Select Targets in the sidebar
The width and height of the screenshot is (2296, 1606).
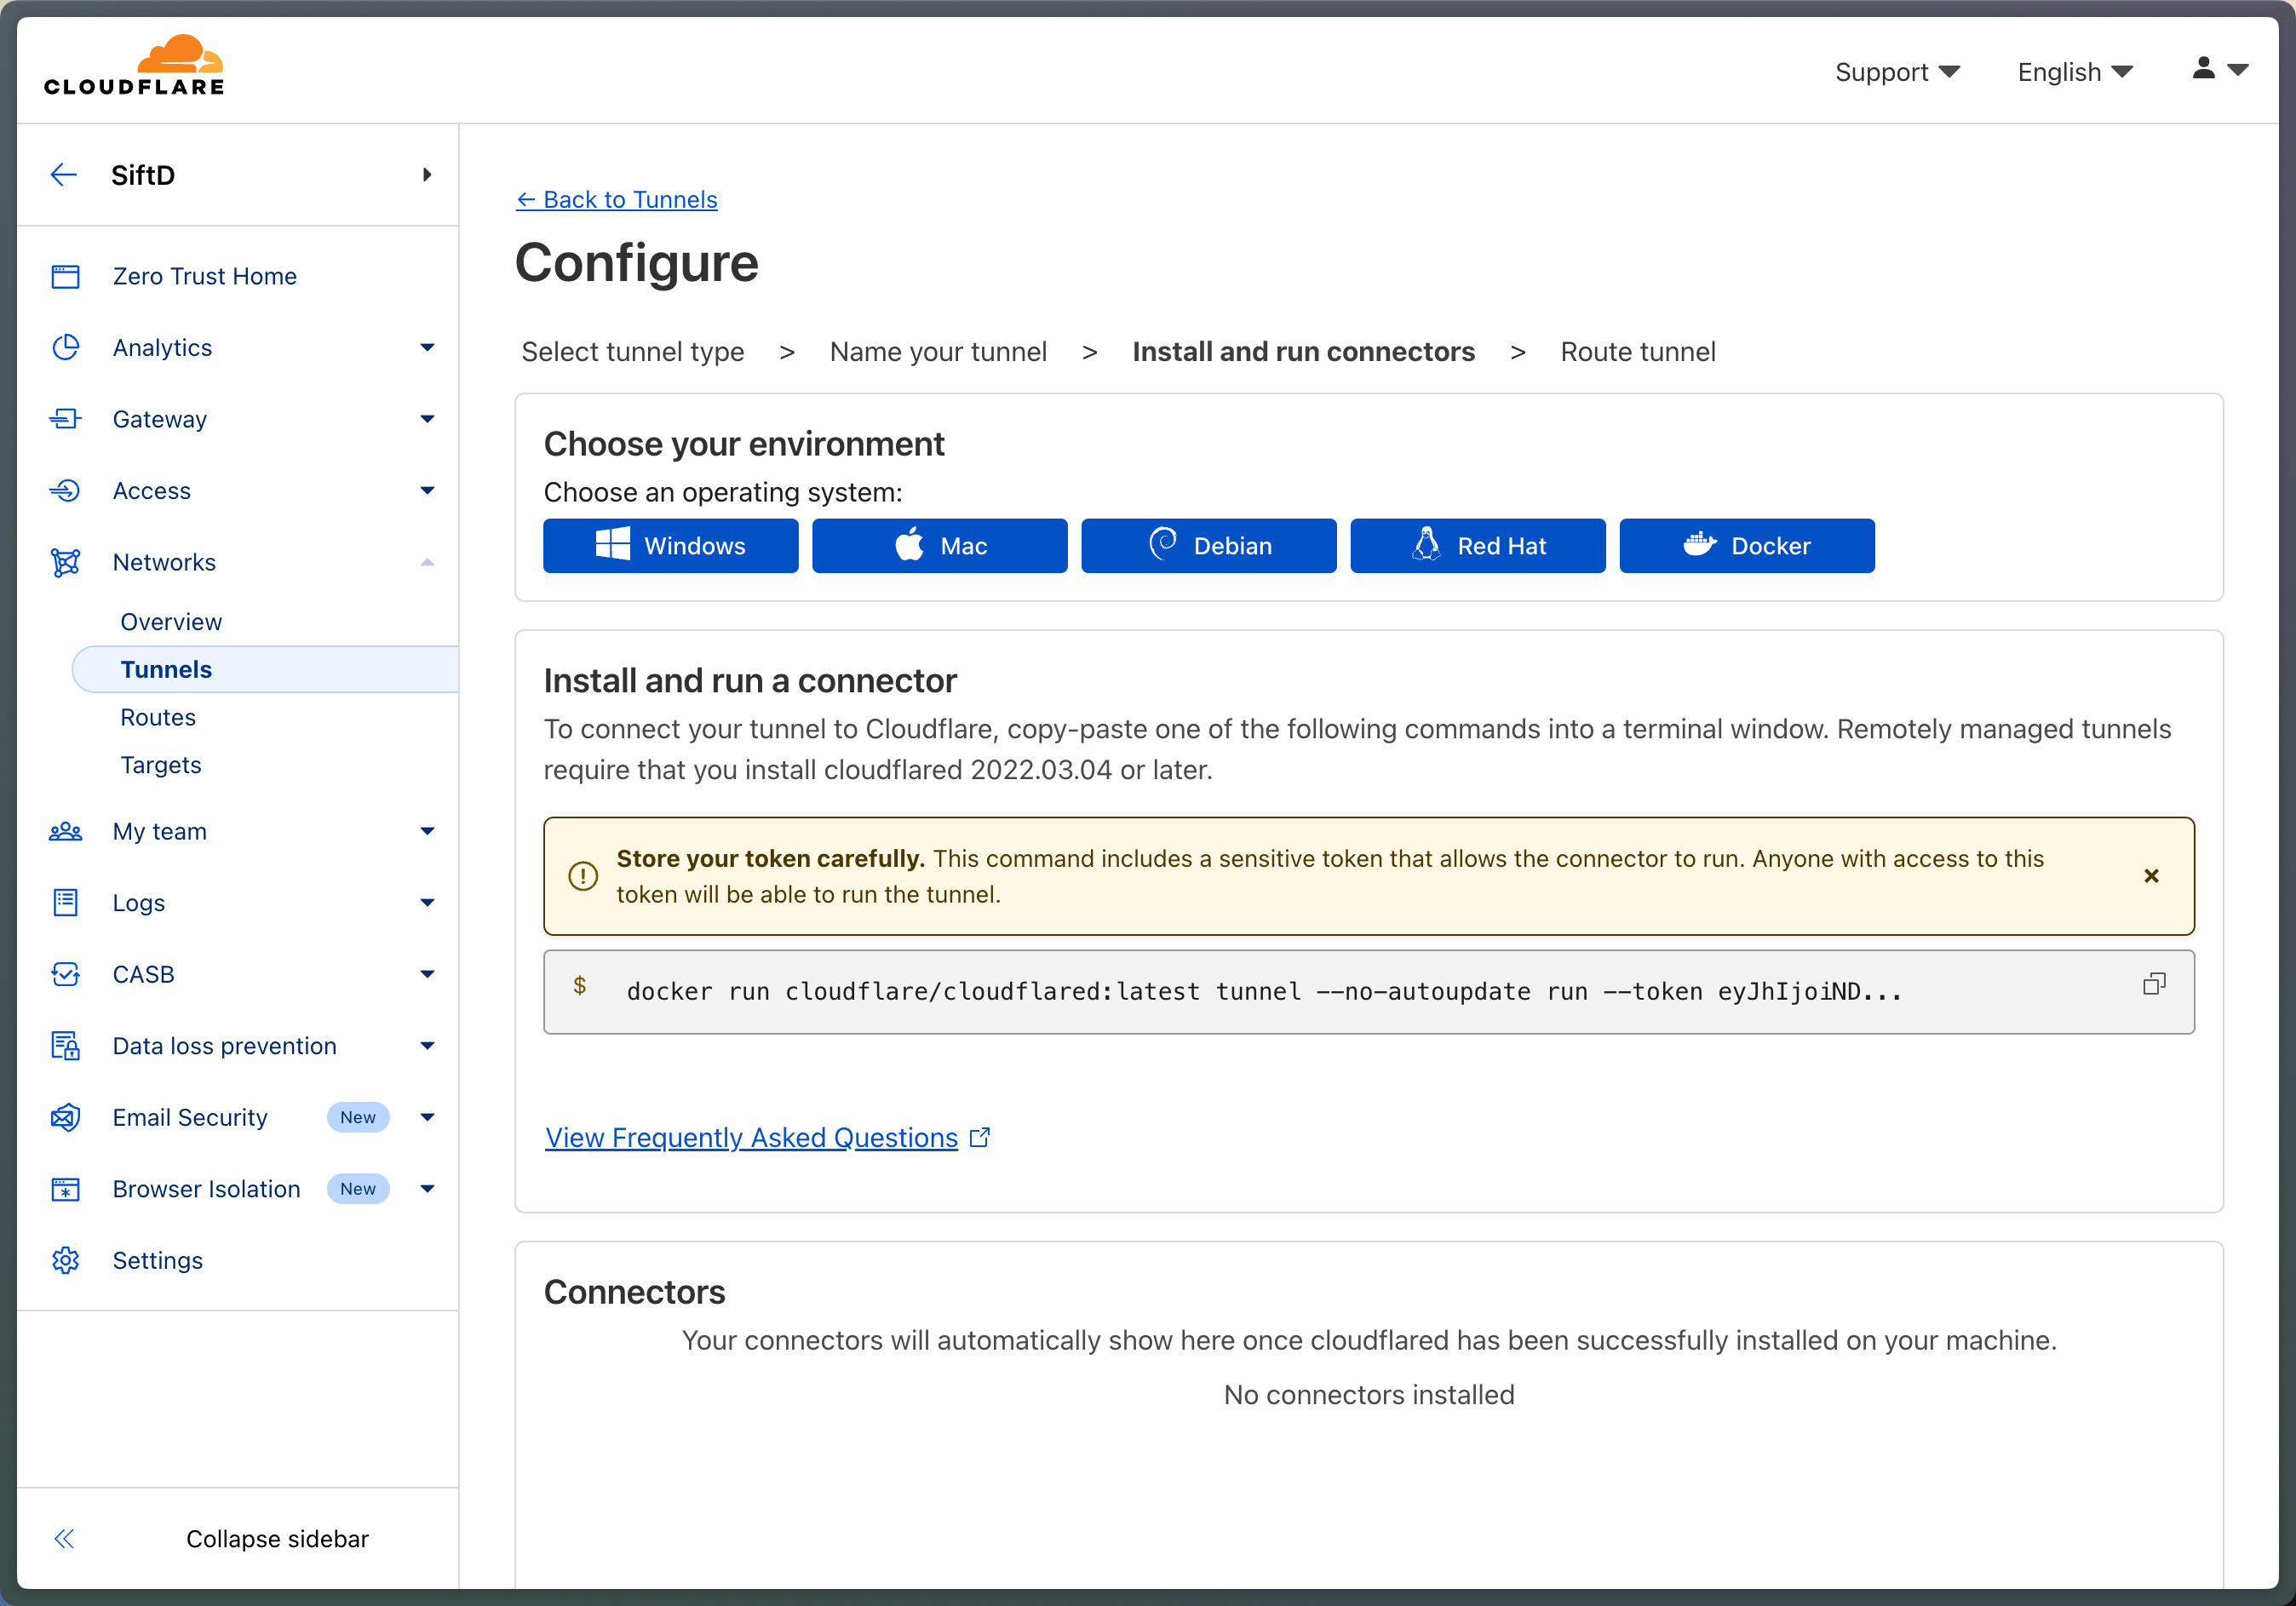pyautogui.click(x=161, y=765)
